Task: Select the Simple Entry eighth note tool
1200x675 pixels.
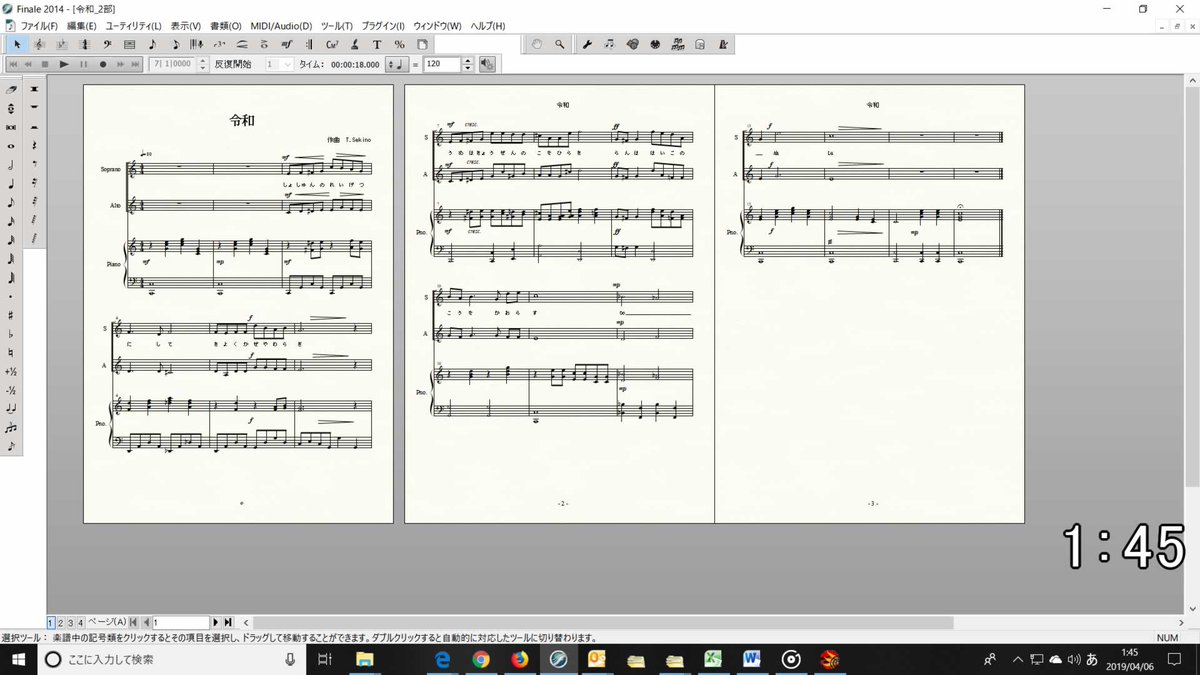Action: coord(152,44)
